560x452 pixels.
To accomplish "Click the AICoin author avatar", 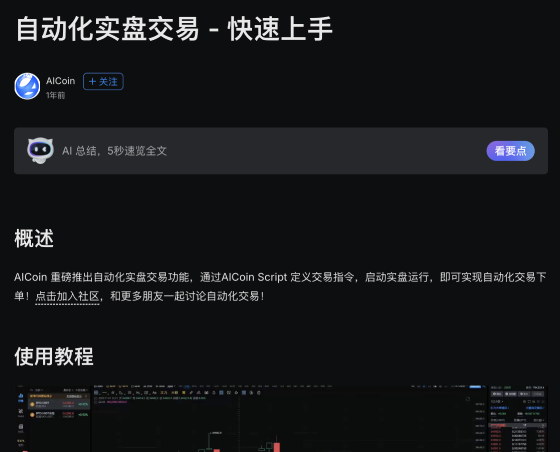I will click(27, 86).
